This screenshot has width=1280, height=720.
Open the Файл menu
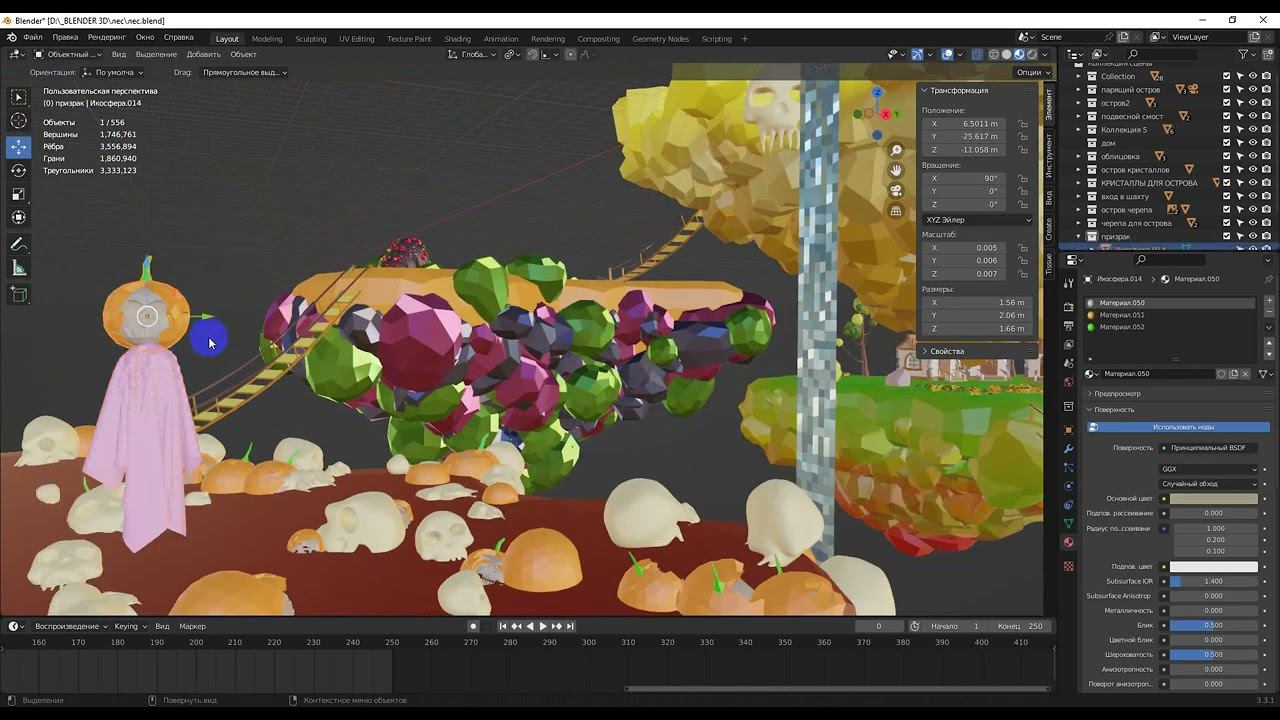(33, 38)
